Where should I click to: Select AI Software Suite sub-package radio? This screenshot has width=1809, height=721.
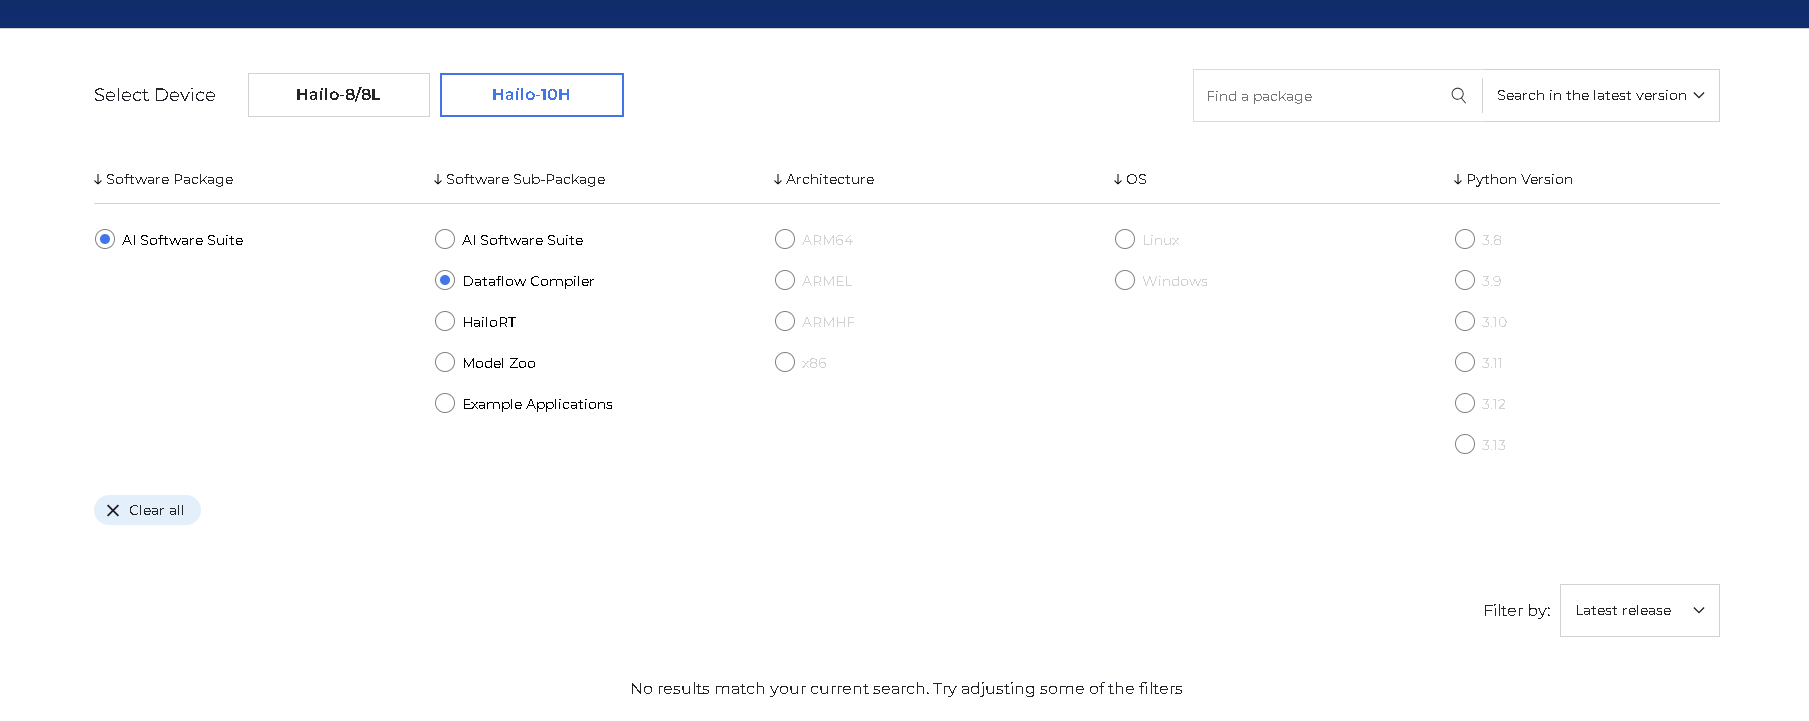pyautogui.click(x=445, y=240)
